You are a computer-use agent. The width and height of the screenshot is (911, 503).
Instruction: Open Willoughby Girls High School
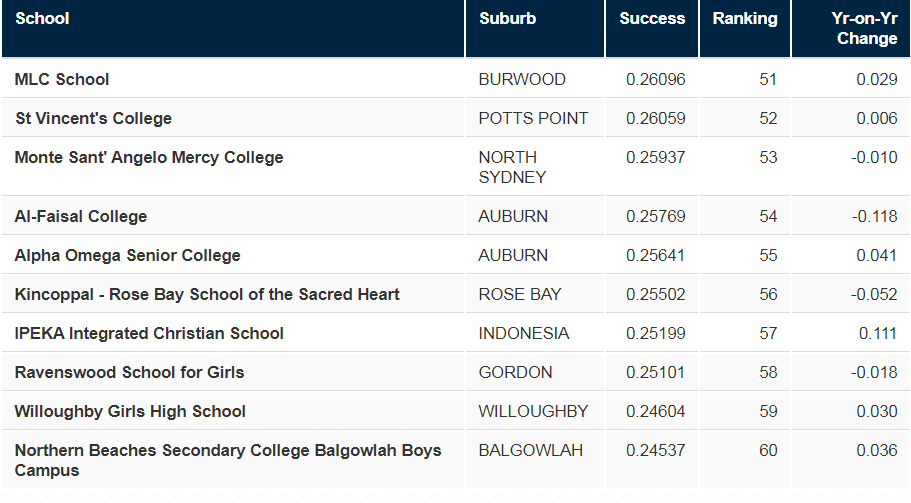click(x=130, y=411)
